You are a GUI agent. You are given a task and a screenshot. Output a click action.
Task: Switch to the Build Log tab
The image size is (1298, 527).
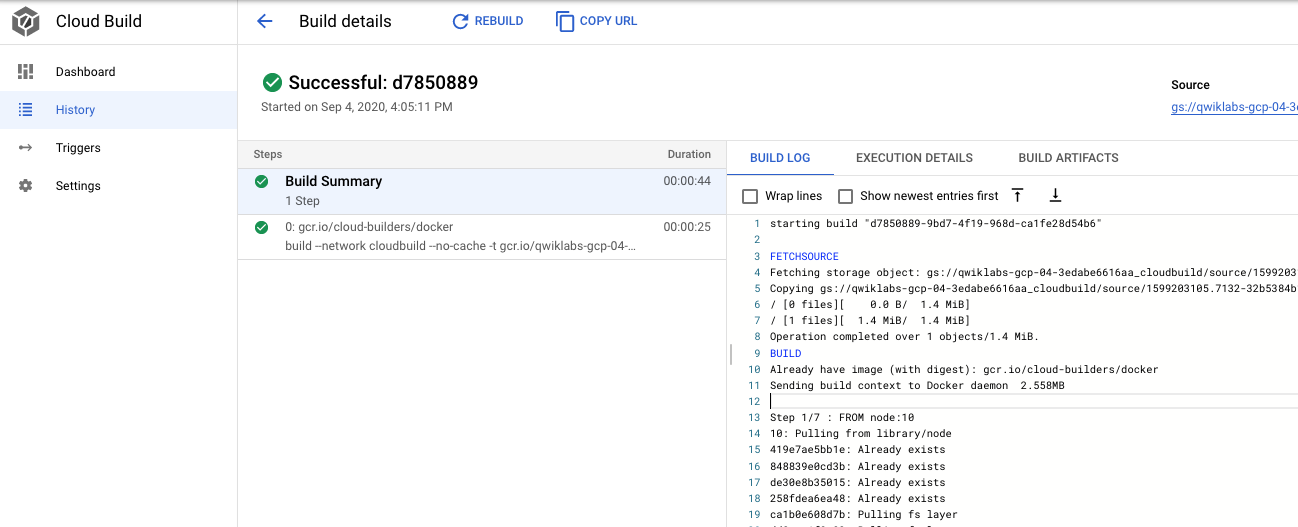pos(780,158)
